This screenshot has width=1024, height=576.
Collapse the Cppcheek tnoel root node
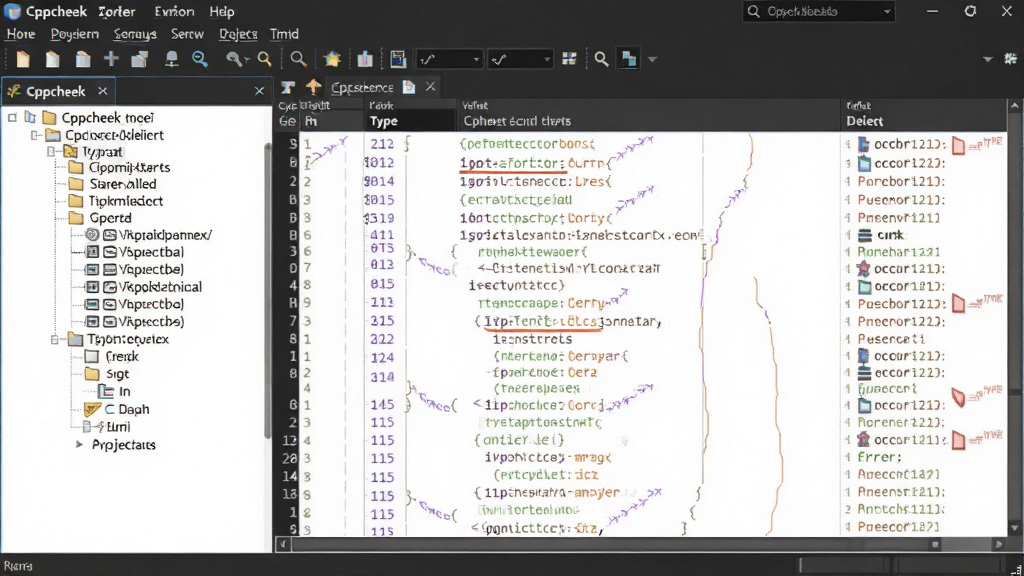pyautogui.click(x=12, y=118)
